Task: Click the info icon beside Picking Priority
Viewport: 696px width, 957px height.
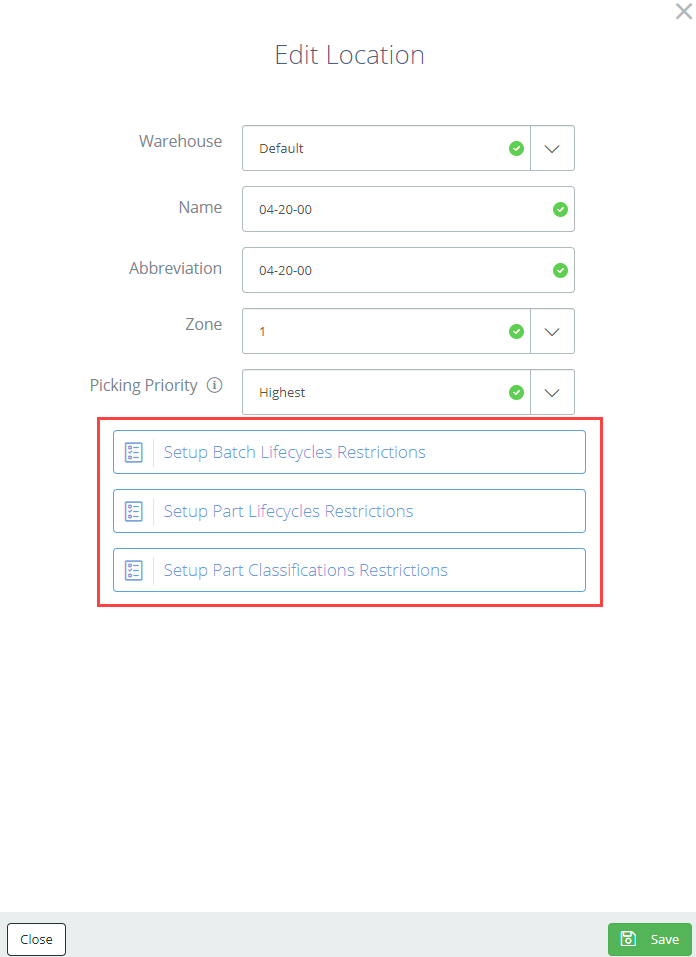Action: 215,385
